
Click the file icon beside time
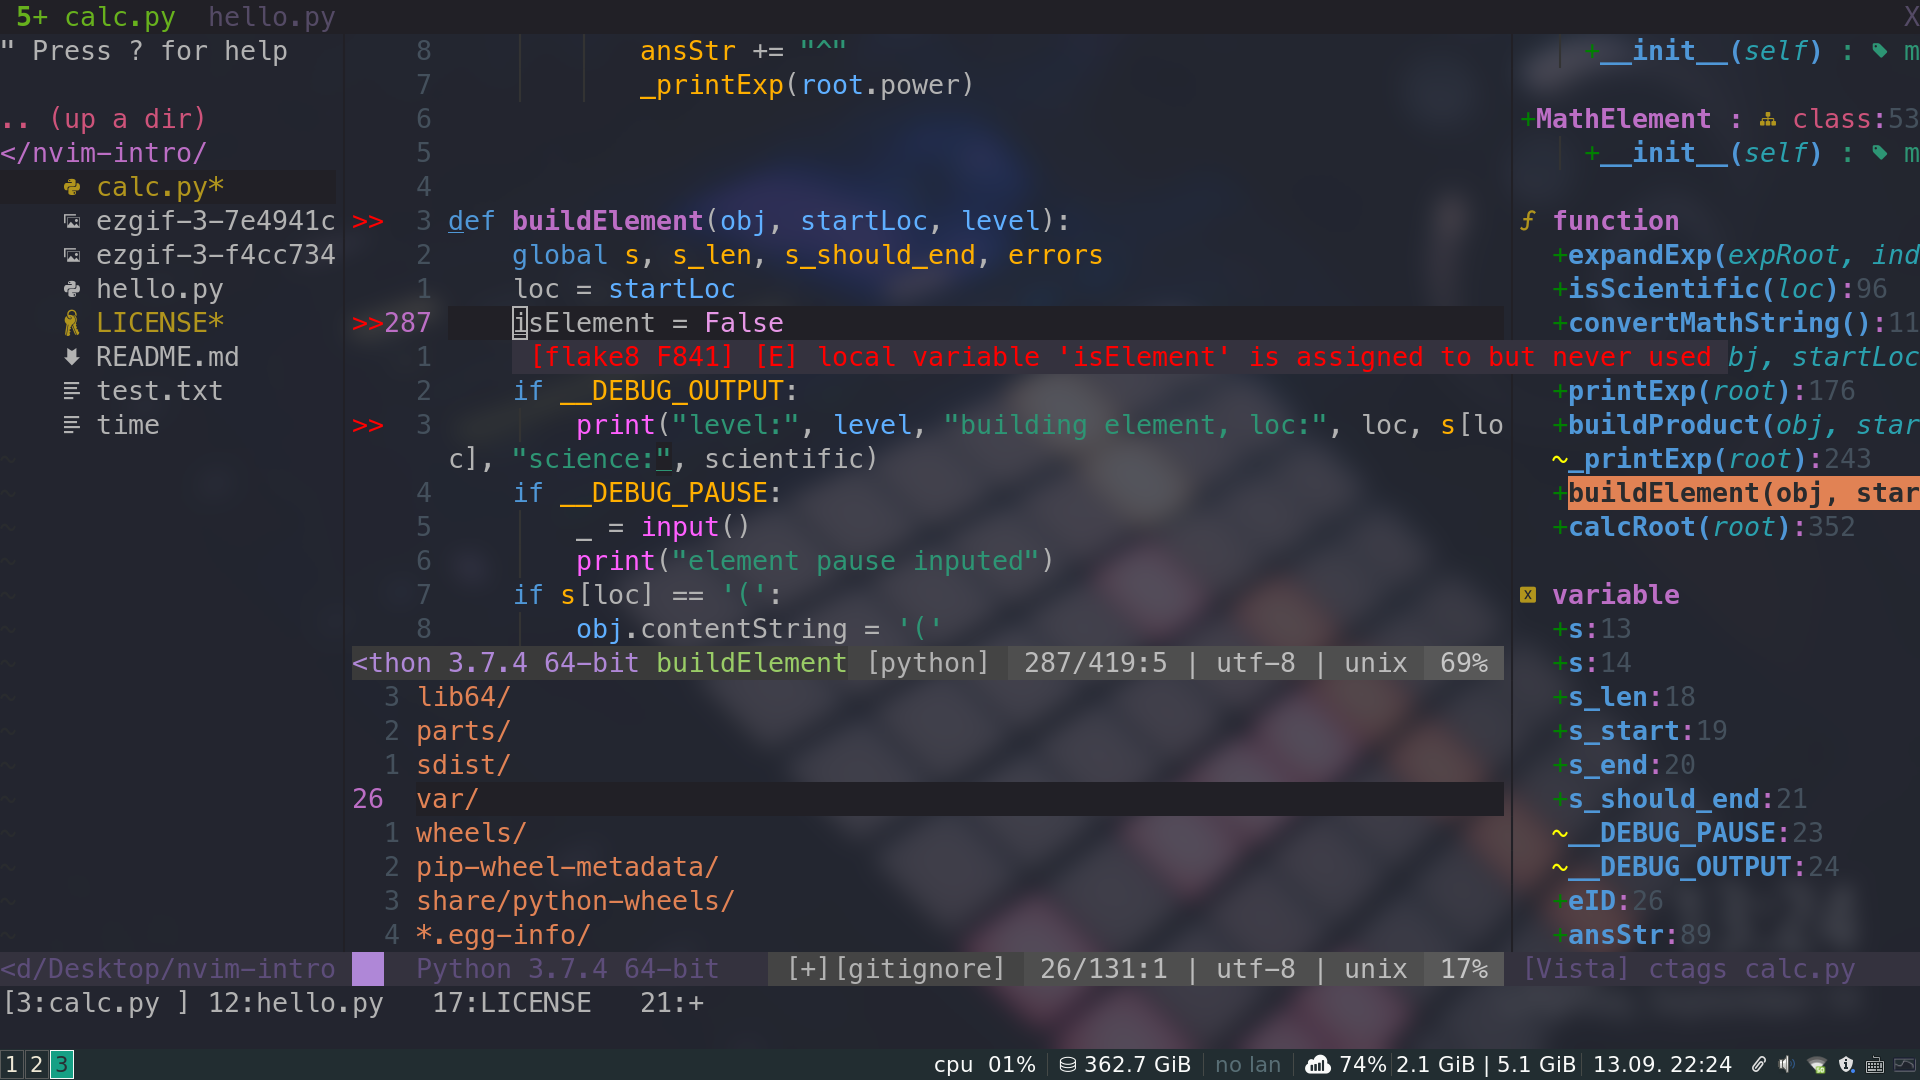pos(72,425)
